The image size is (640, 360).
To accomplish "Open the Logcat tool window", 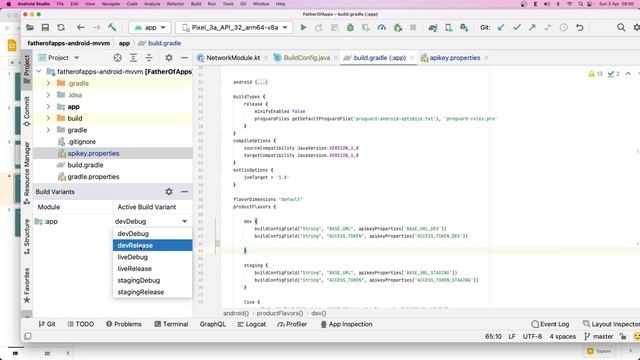I will point(251,324).
